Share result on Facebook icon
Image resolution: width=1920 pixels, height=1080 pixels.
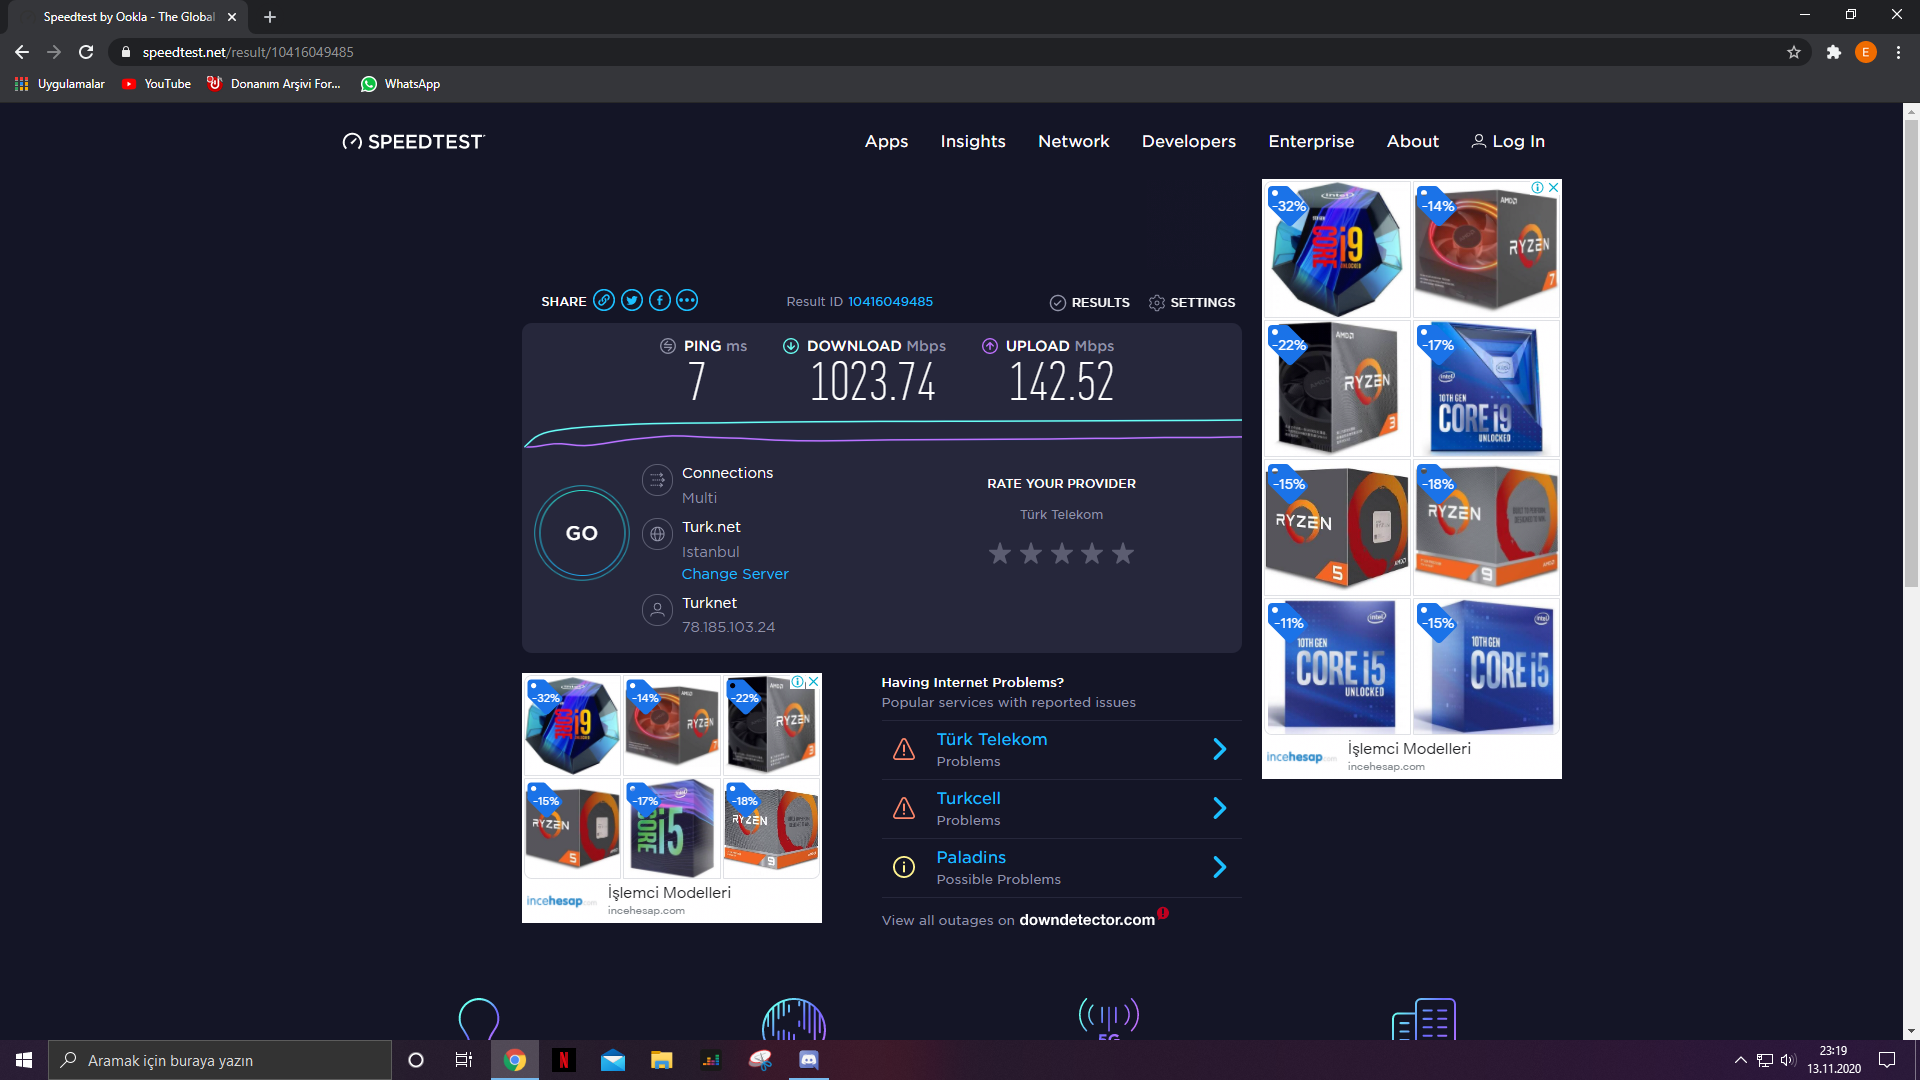click(660, 301)
